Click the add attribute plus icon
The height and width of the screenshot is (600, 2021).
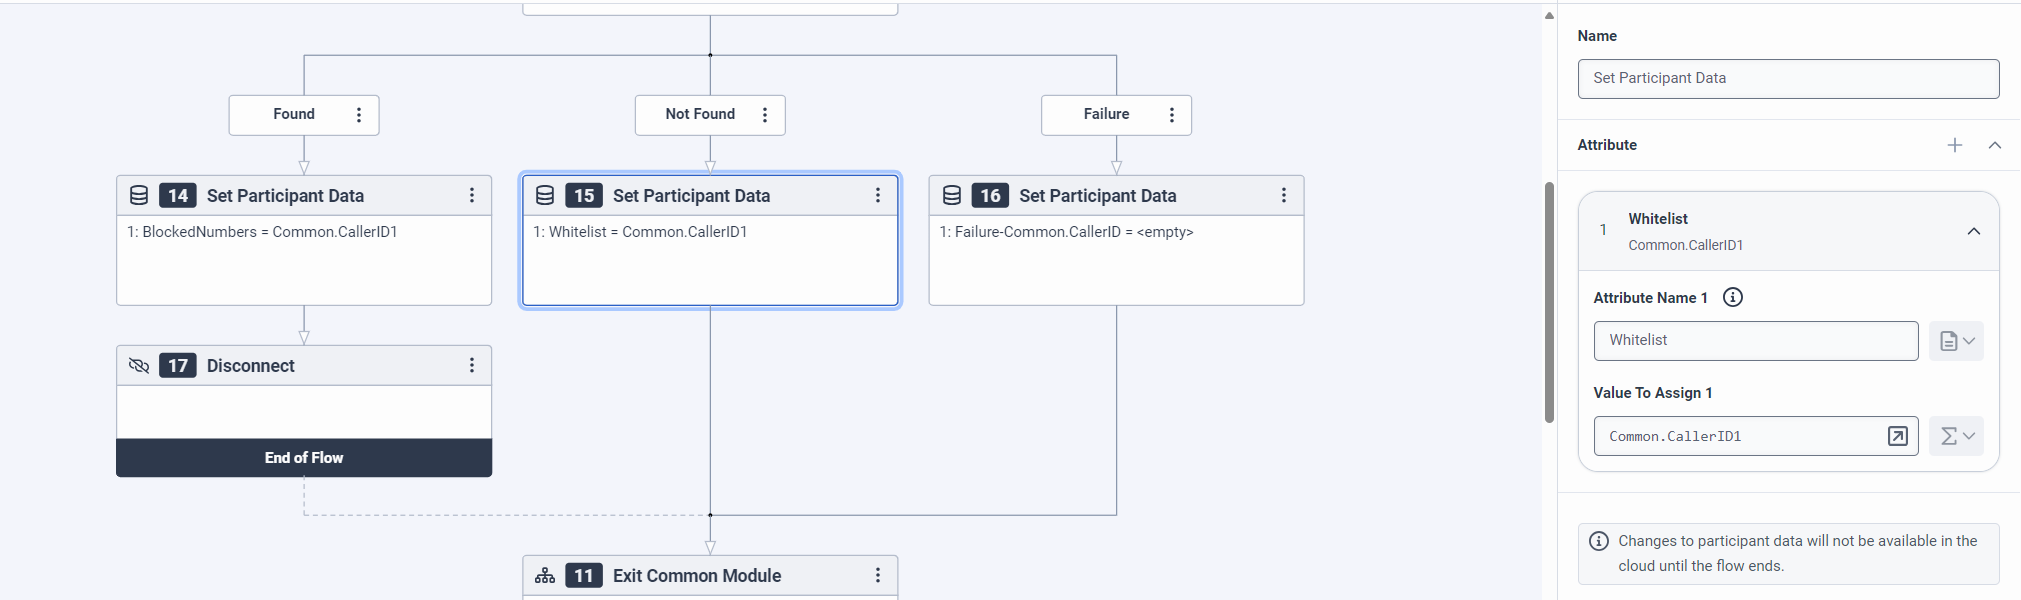[x=1955, y=145]
